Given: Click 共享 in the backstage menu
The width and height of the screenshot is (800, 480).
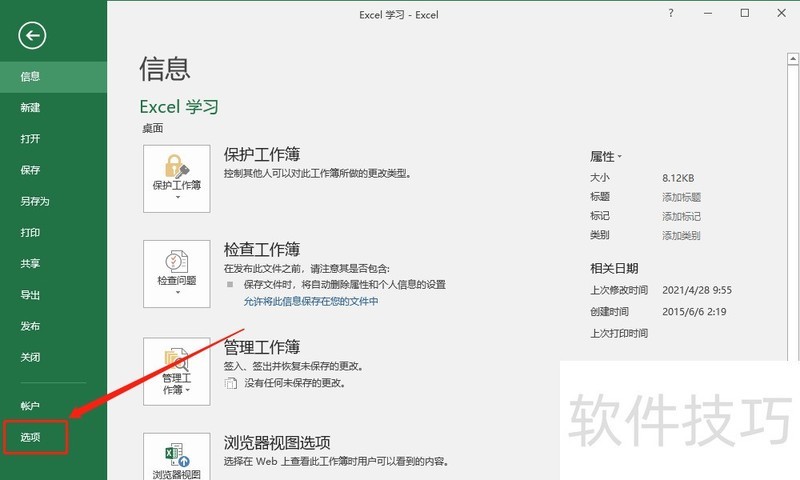Looking at the screenshot, I should point(31,264).
